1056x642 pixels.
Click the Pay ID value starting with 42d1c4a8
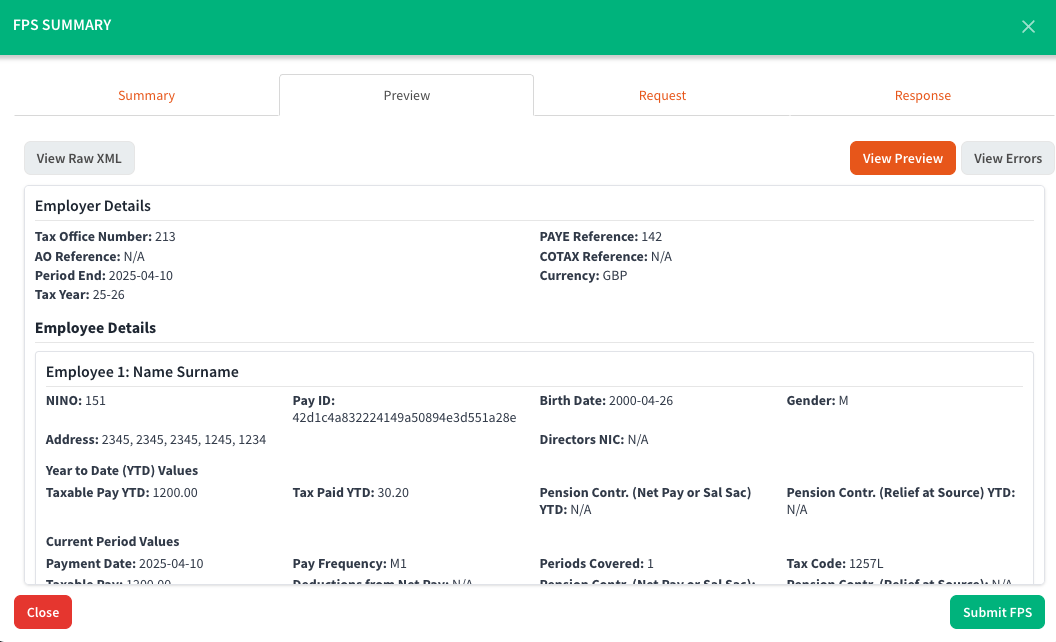tap(406, 417)
